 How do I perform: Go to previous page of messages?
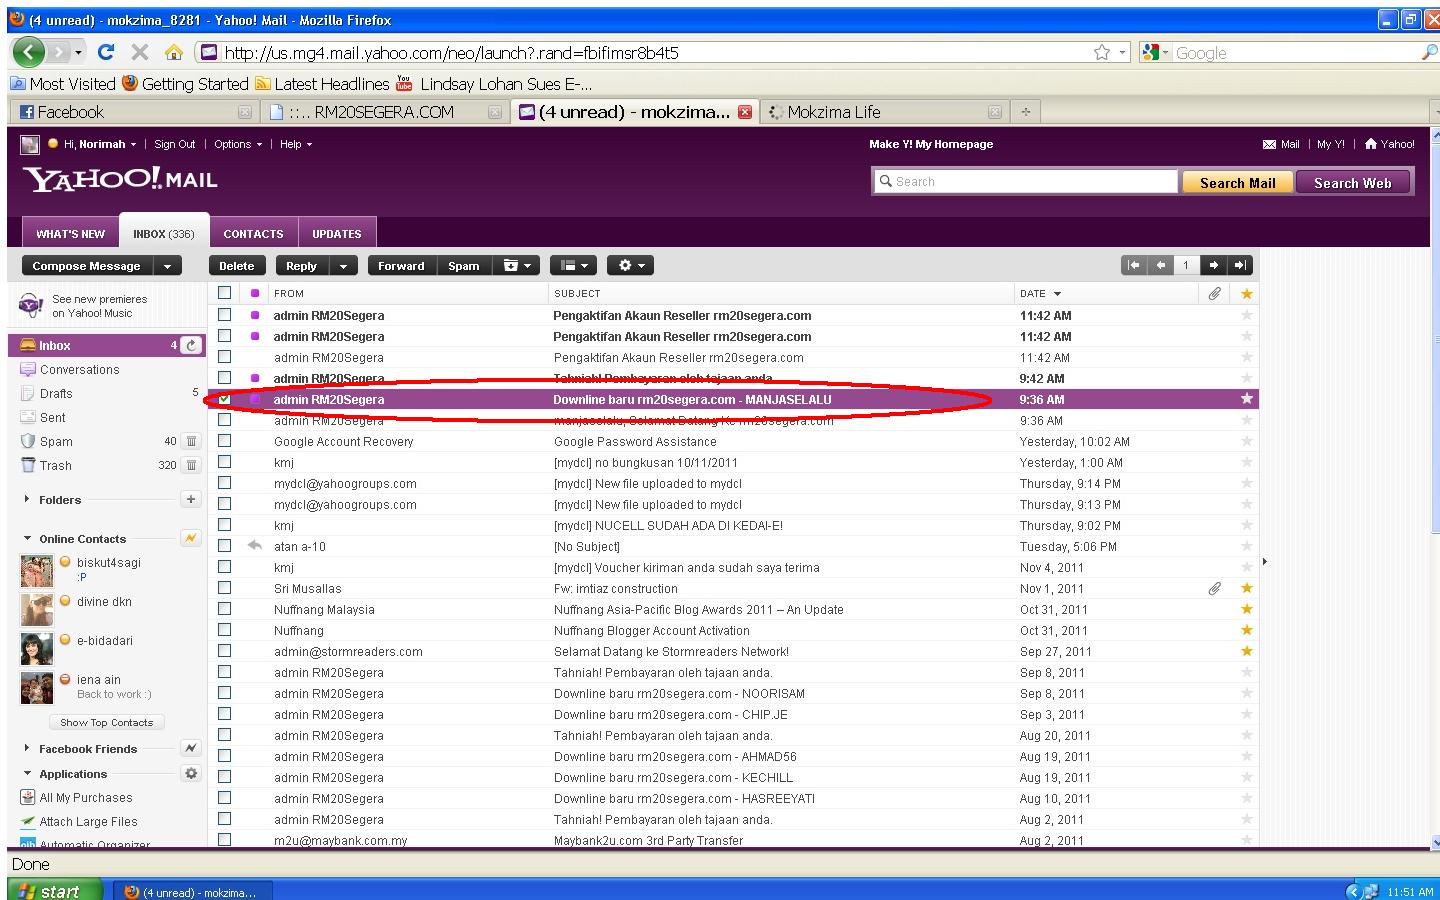point(1160,265)
